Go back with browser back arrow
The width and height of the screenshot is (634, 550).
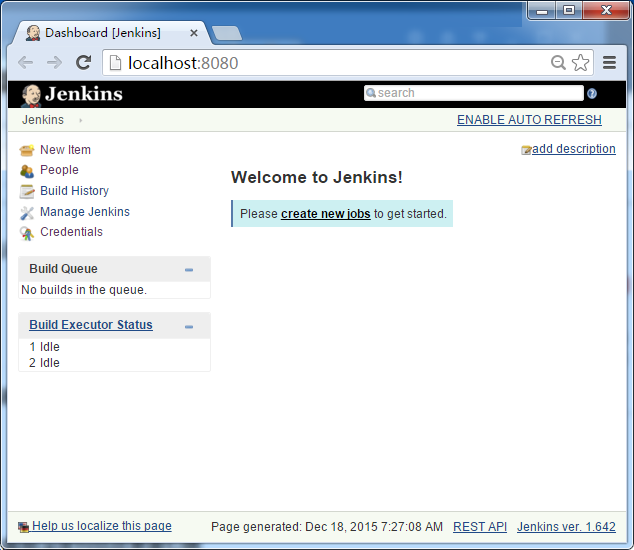tap(26, 63)
